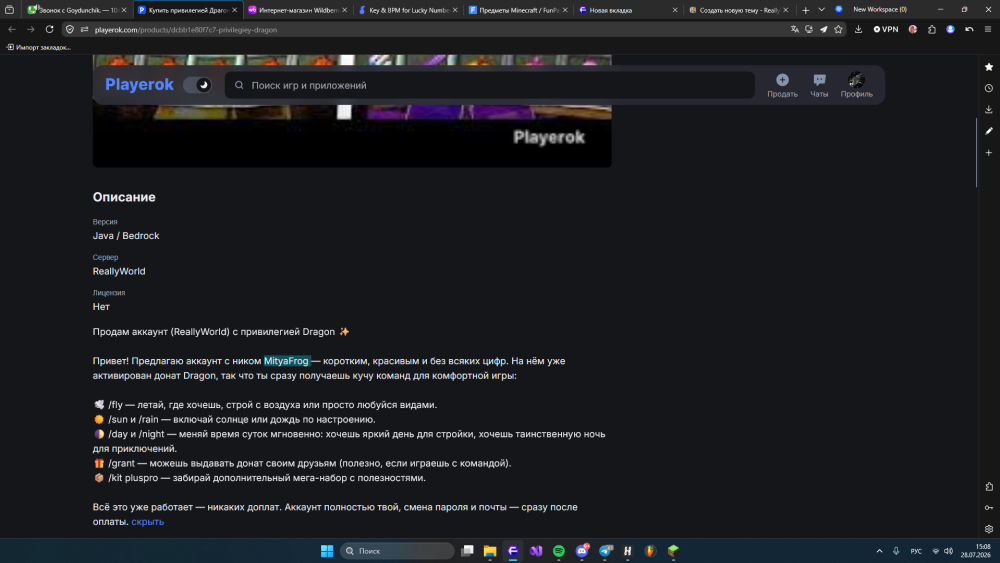Click the "ReallyWorld" server value
The height and width of the screenshot is (563, 1000).
point(119,272)
